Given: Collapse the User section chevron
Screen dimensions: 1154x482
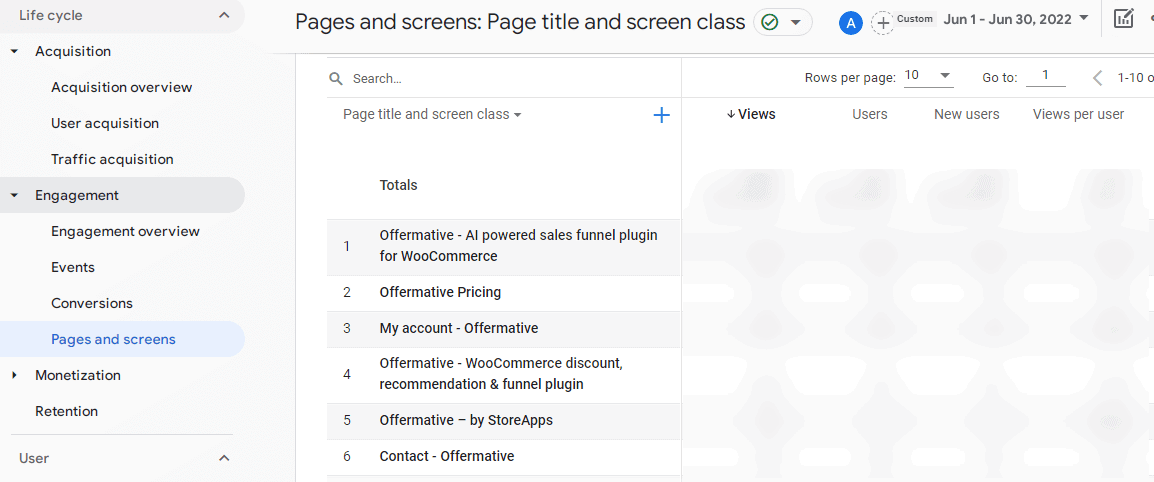Looking at the screenshot, I should click(x=224, y=458).
